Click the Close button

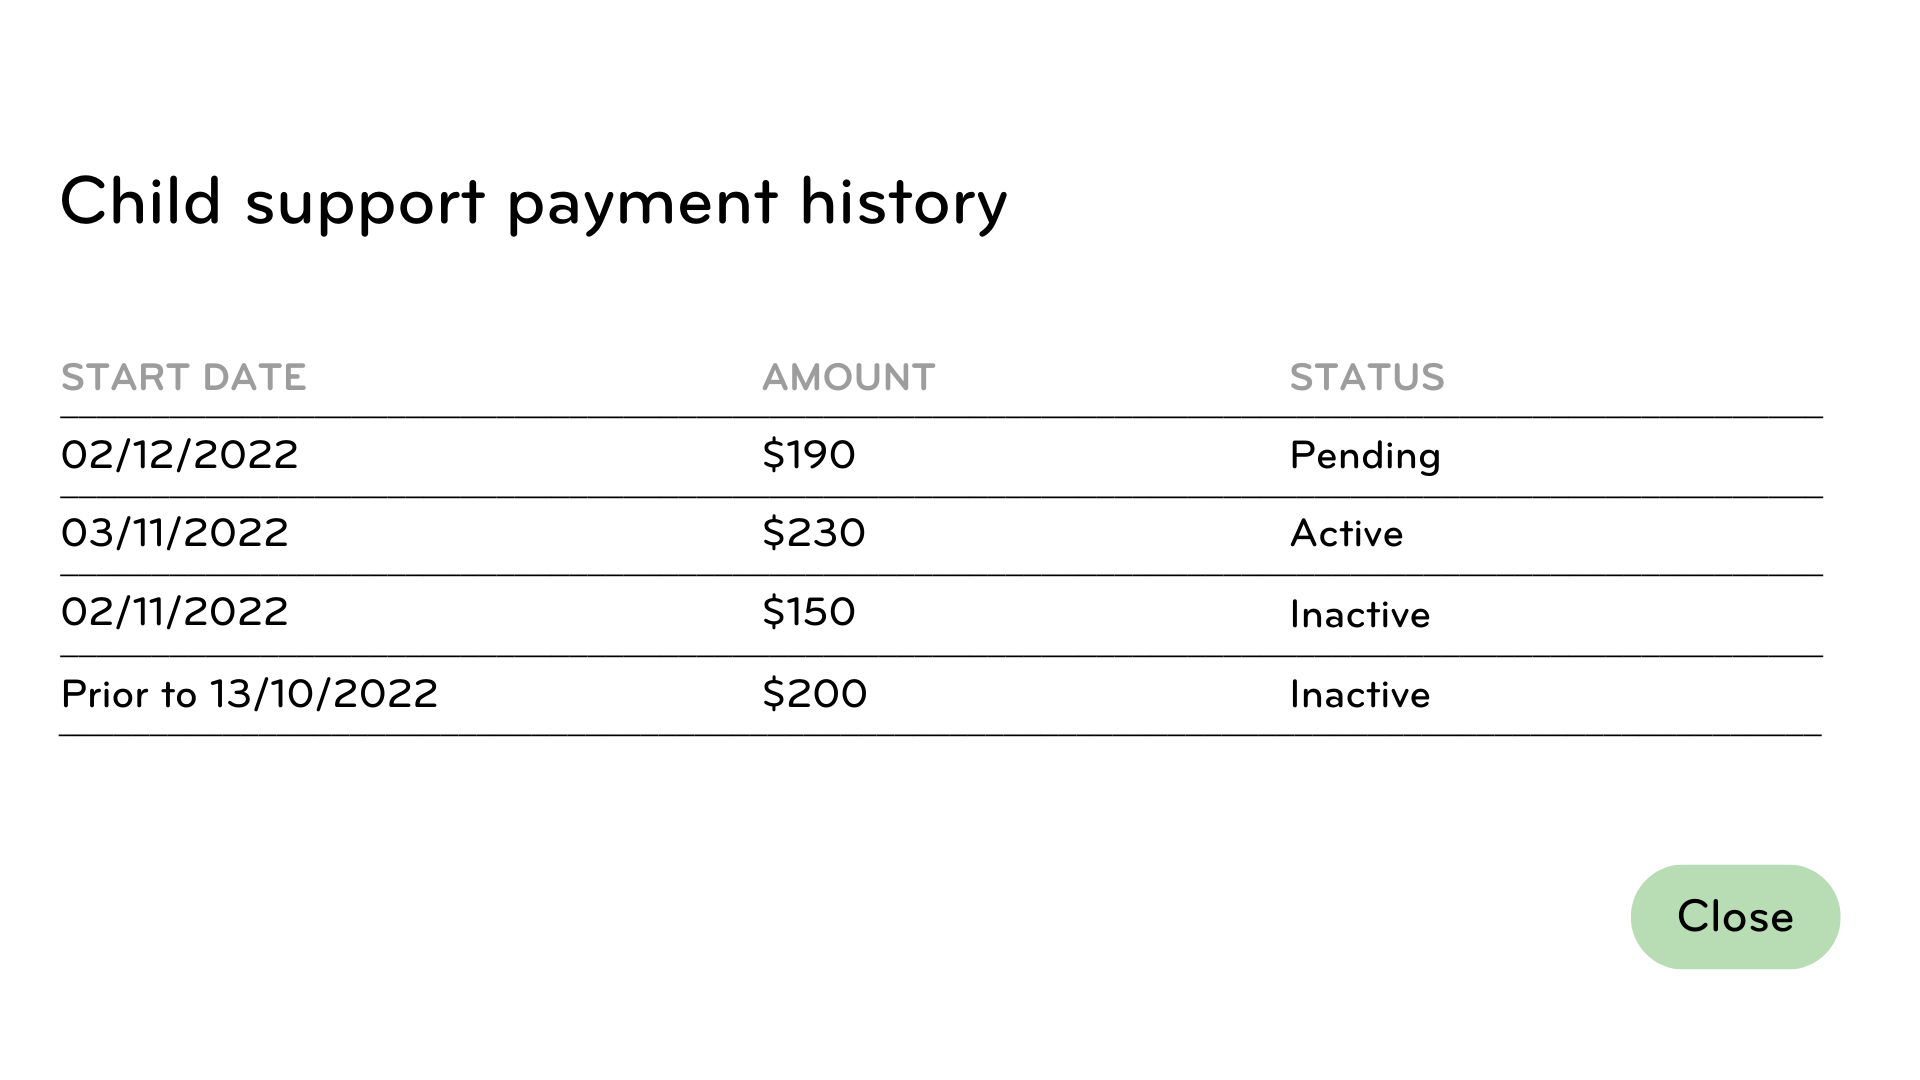click(x=1735, y=916)
